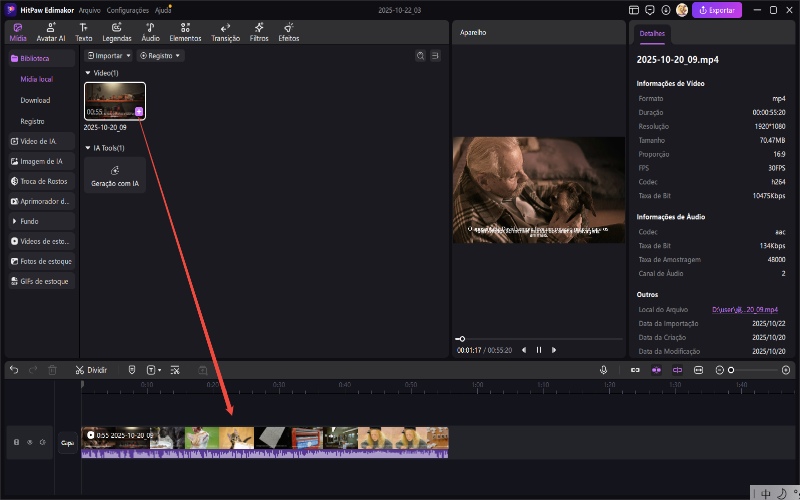The height and width of the screenshot is (500, 800).
Task: Click the timeline zoom slider
Action: [x=731, y=370]
